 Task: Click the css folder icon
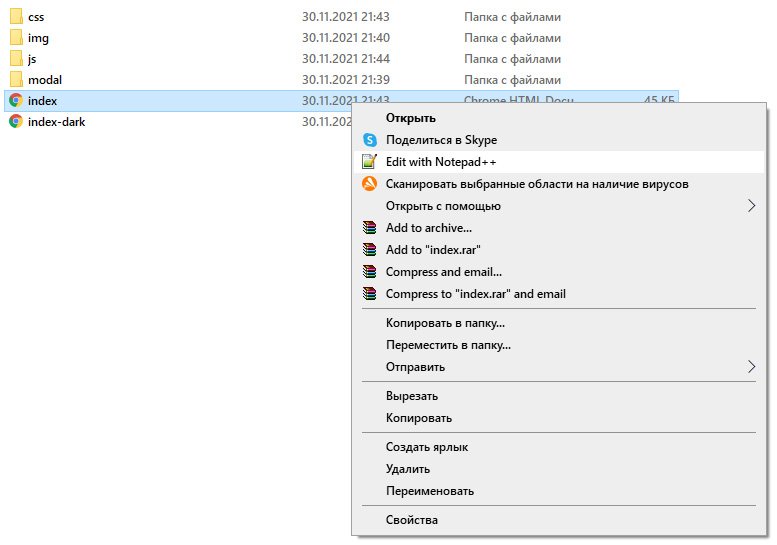pos(15,17)
